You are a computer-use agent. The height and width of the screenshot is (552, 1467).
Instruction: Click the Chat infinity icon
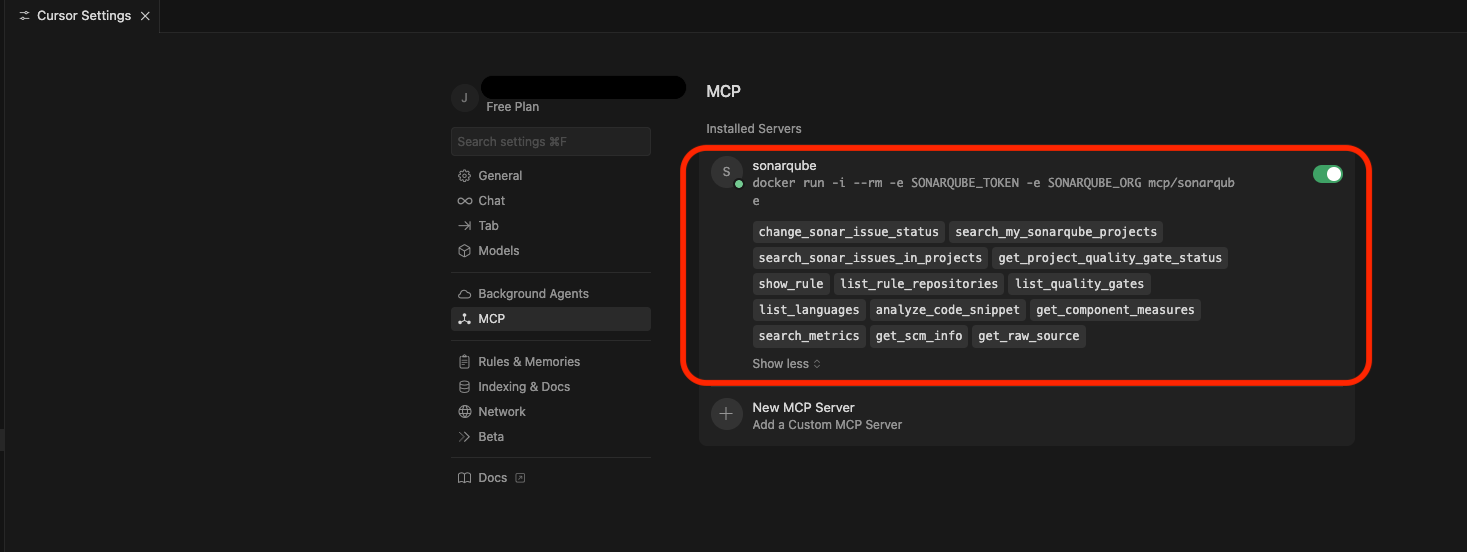click(x=464, y=201)
